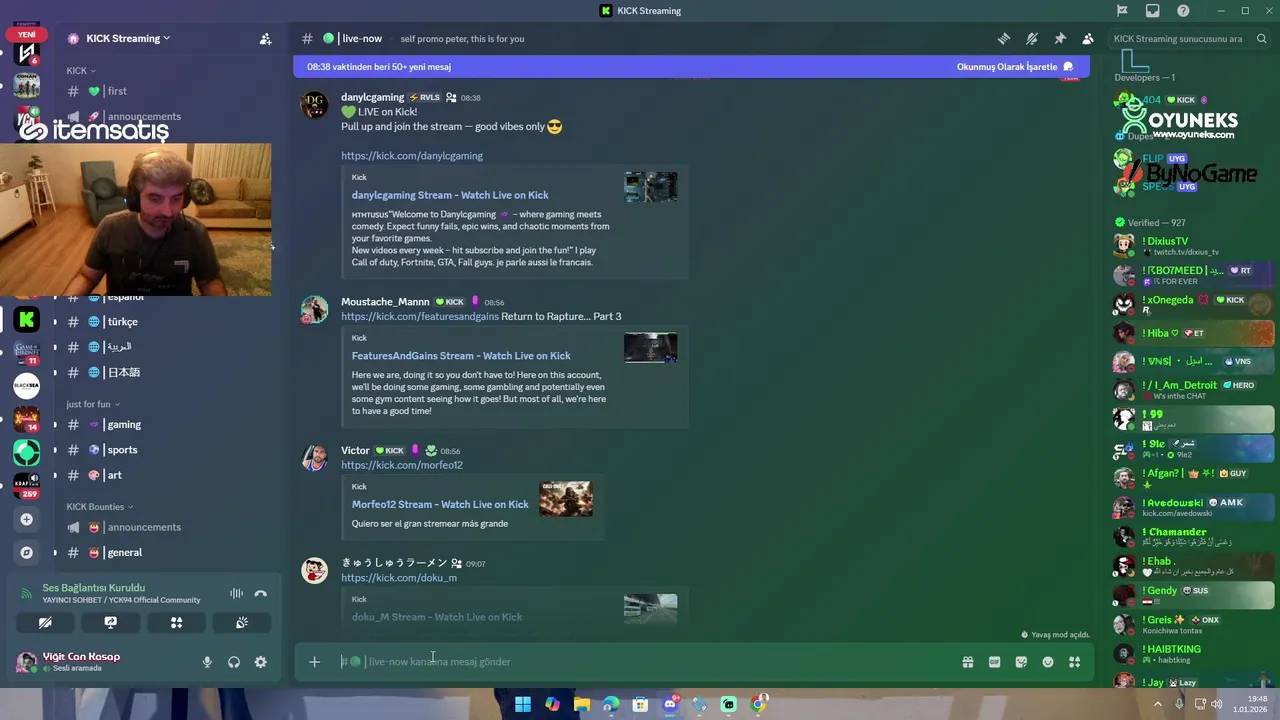
Task: Open kick.com/featuresandgains link
Action: 420,317
